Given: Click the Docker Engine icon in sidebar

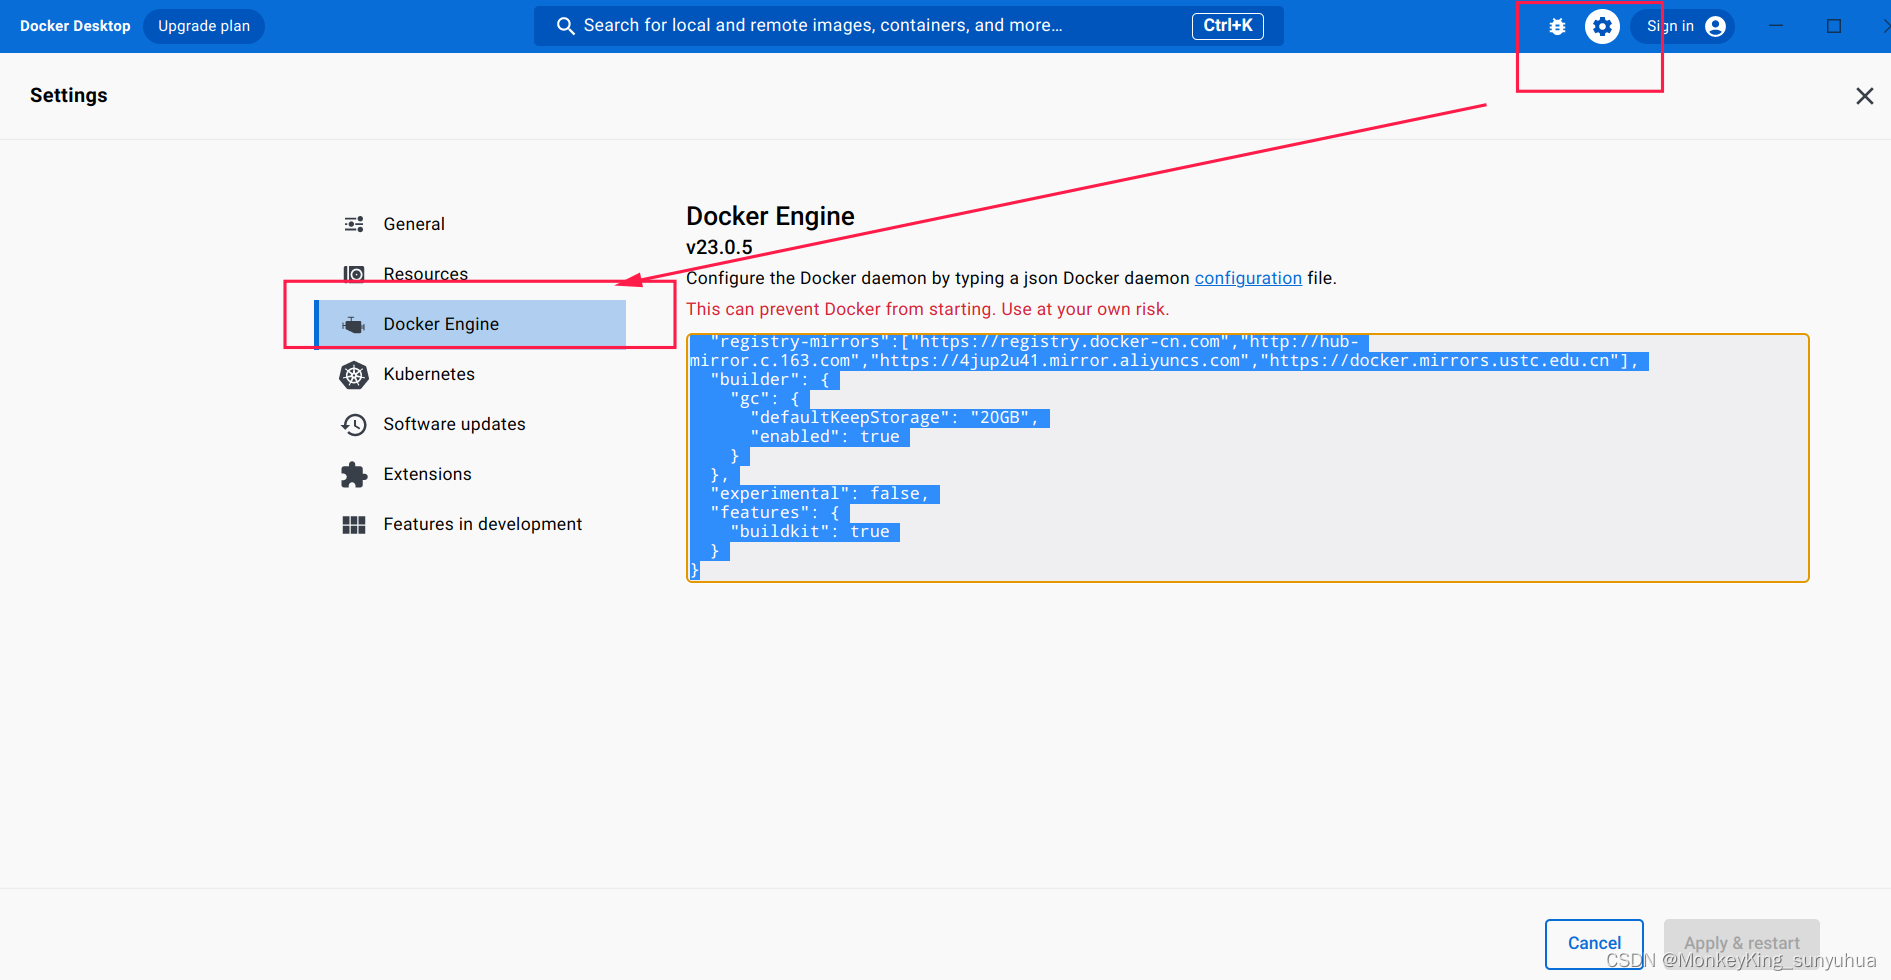Looking at the screenshot, I should 354,324.
